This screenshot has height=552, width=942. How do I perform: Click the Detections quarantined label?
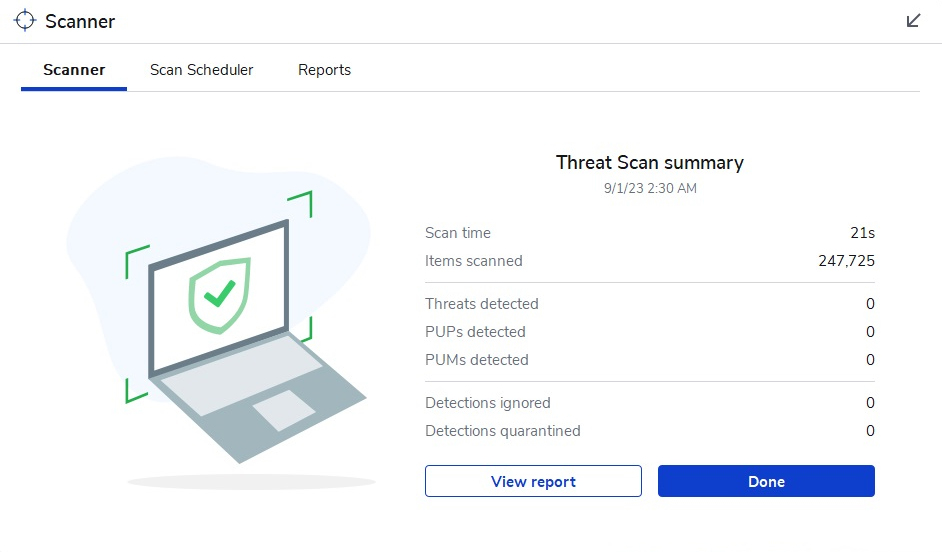[503, 431]
